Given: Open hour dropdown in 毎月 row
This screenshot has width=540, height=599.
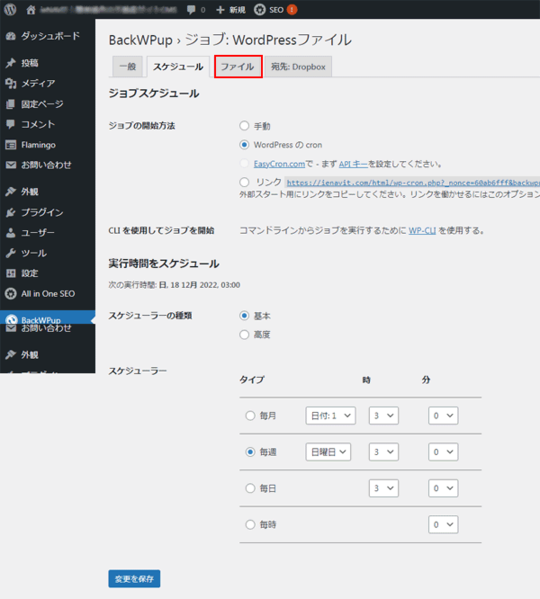Looking at the screenshot, I should (384, 416).
